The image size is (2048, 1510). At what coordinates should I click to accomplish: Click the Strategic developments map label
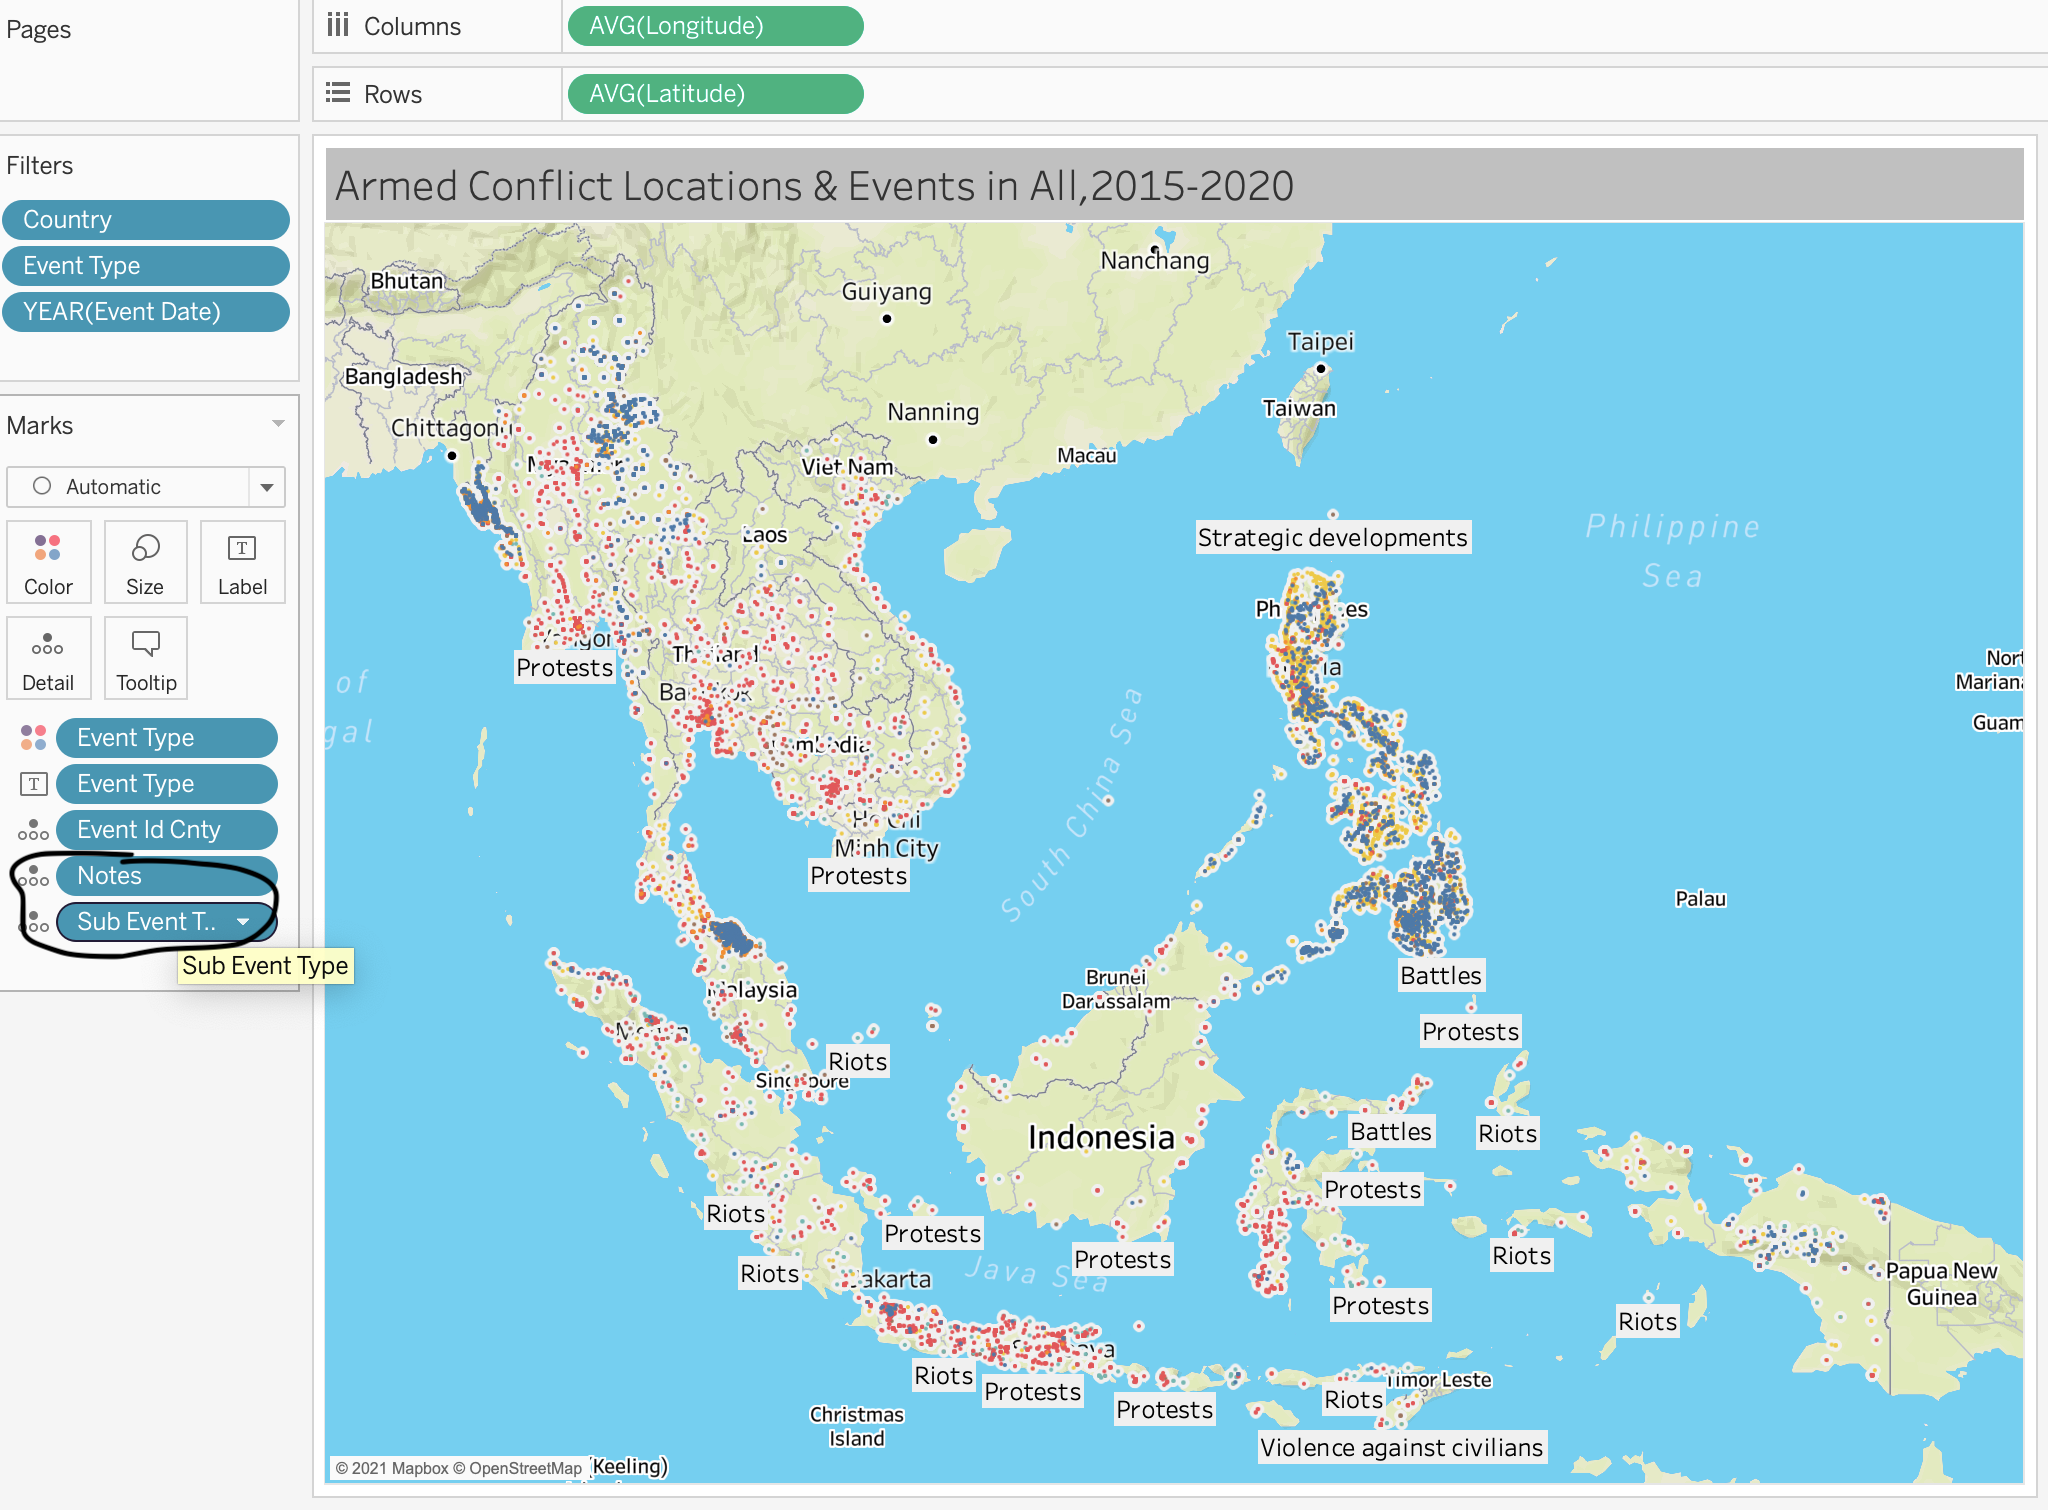[1332, 538]
